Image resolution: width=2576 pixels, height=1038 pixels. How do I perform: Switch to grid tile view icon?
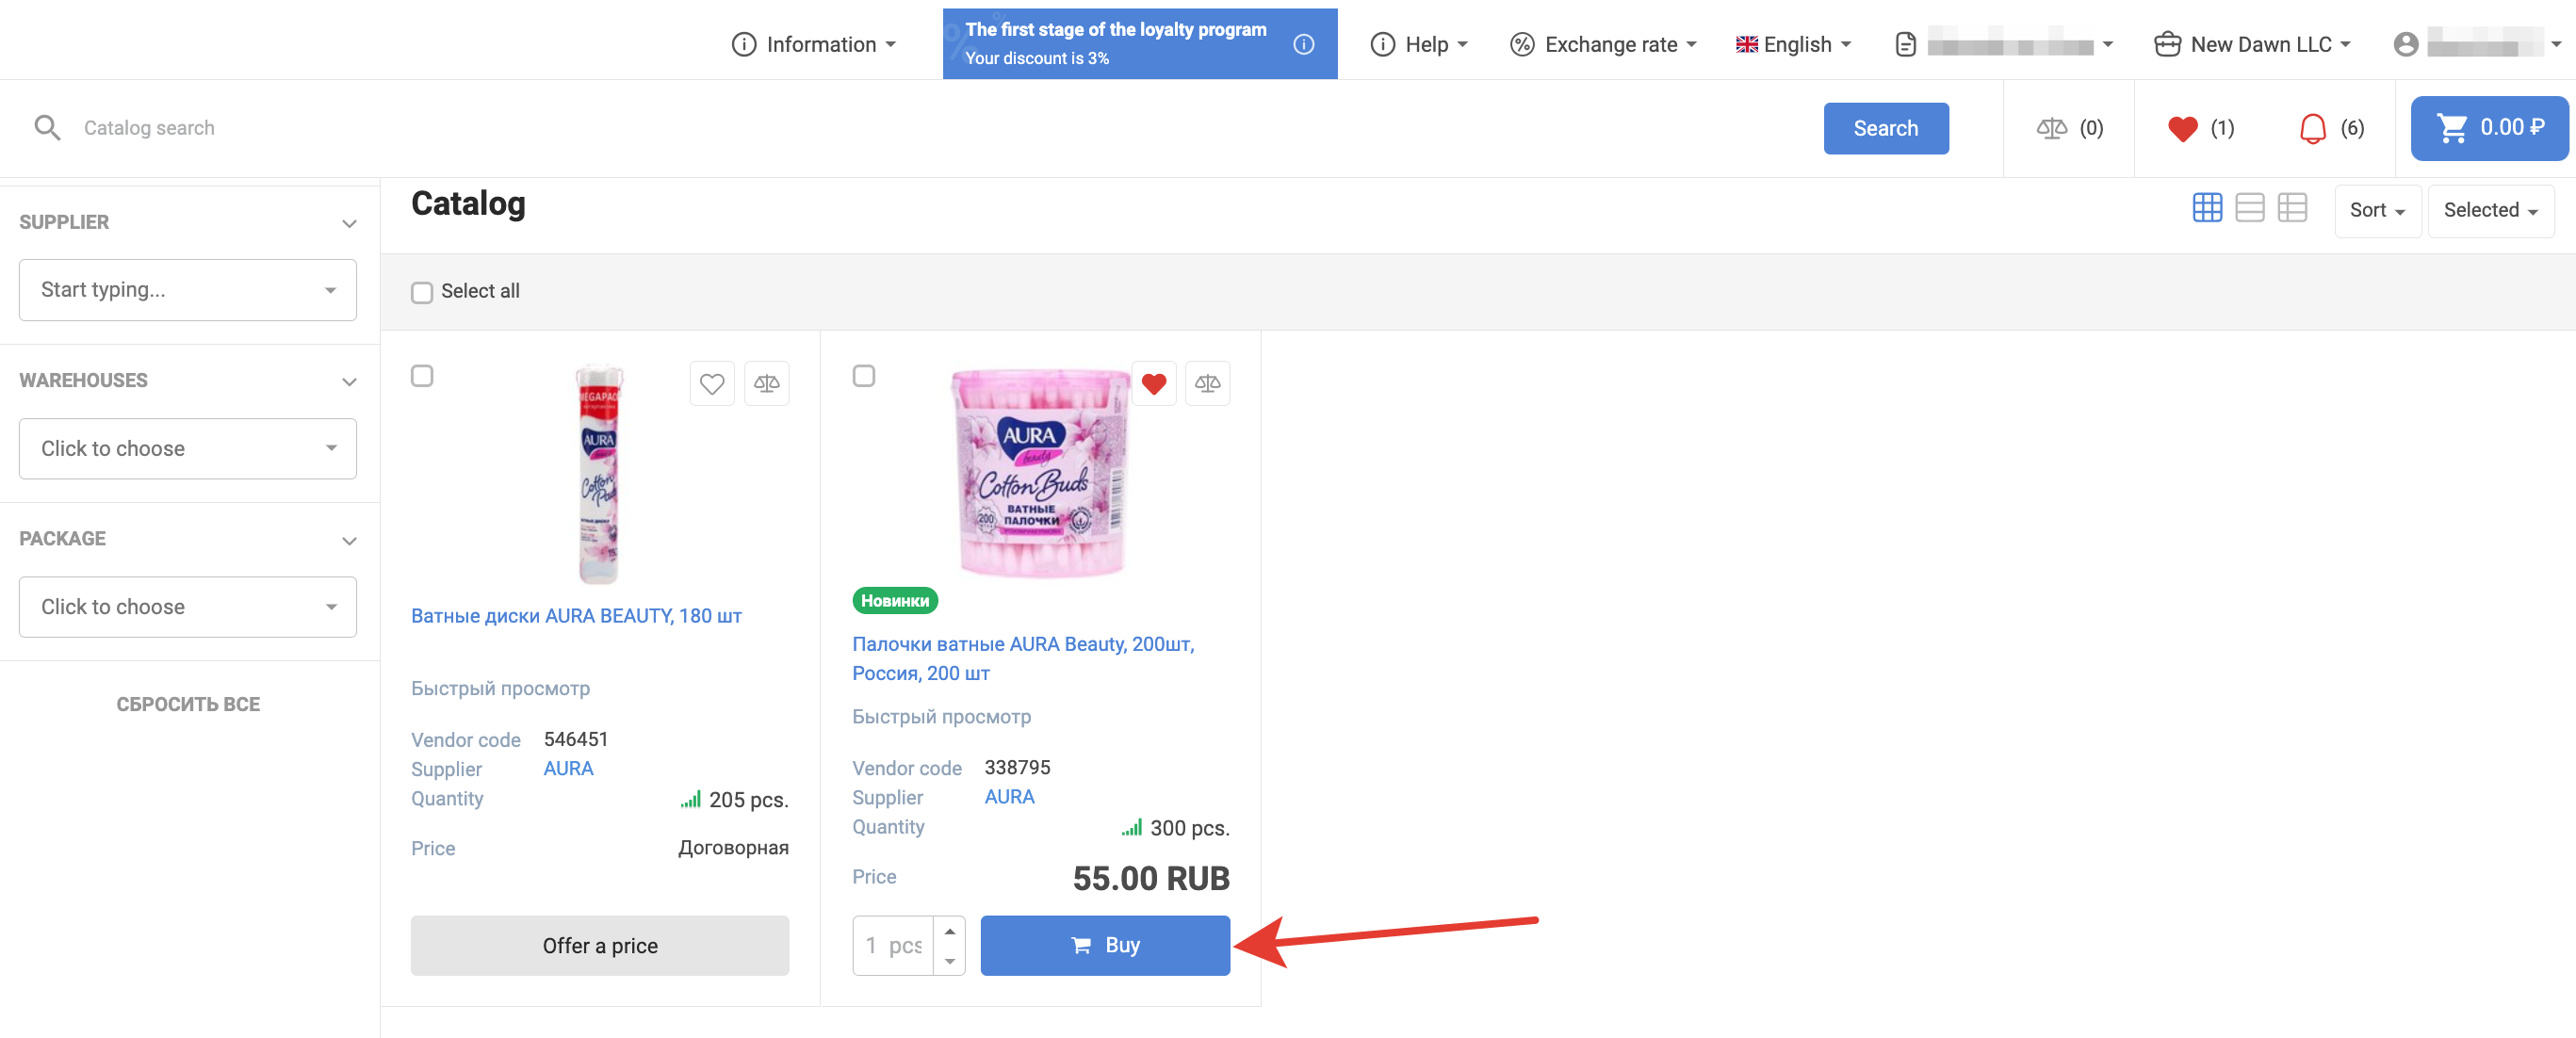pyautogui.click(x=2206, y=208)
